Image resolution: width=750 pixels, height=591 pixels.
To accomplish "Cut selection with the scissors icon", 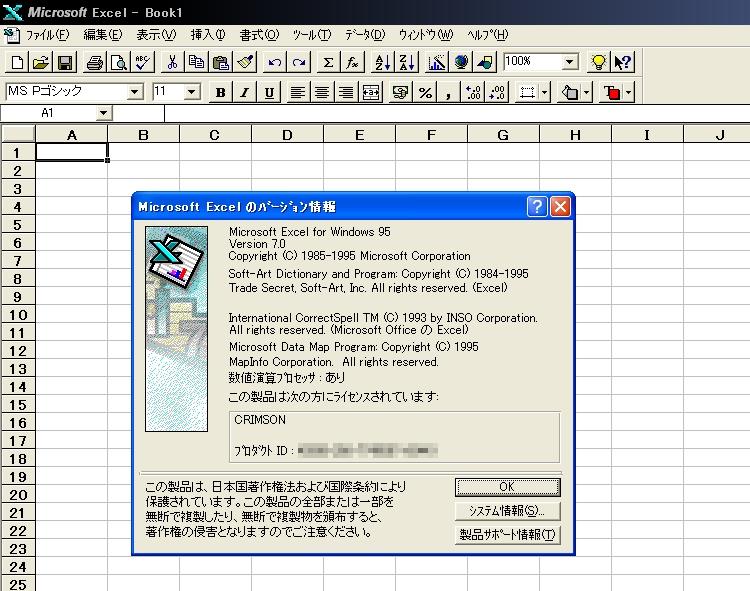I will [x=172, y=63].
